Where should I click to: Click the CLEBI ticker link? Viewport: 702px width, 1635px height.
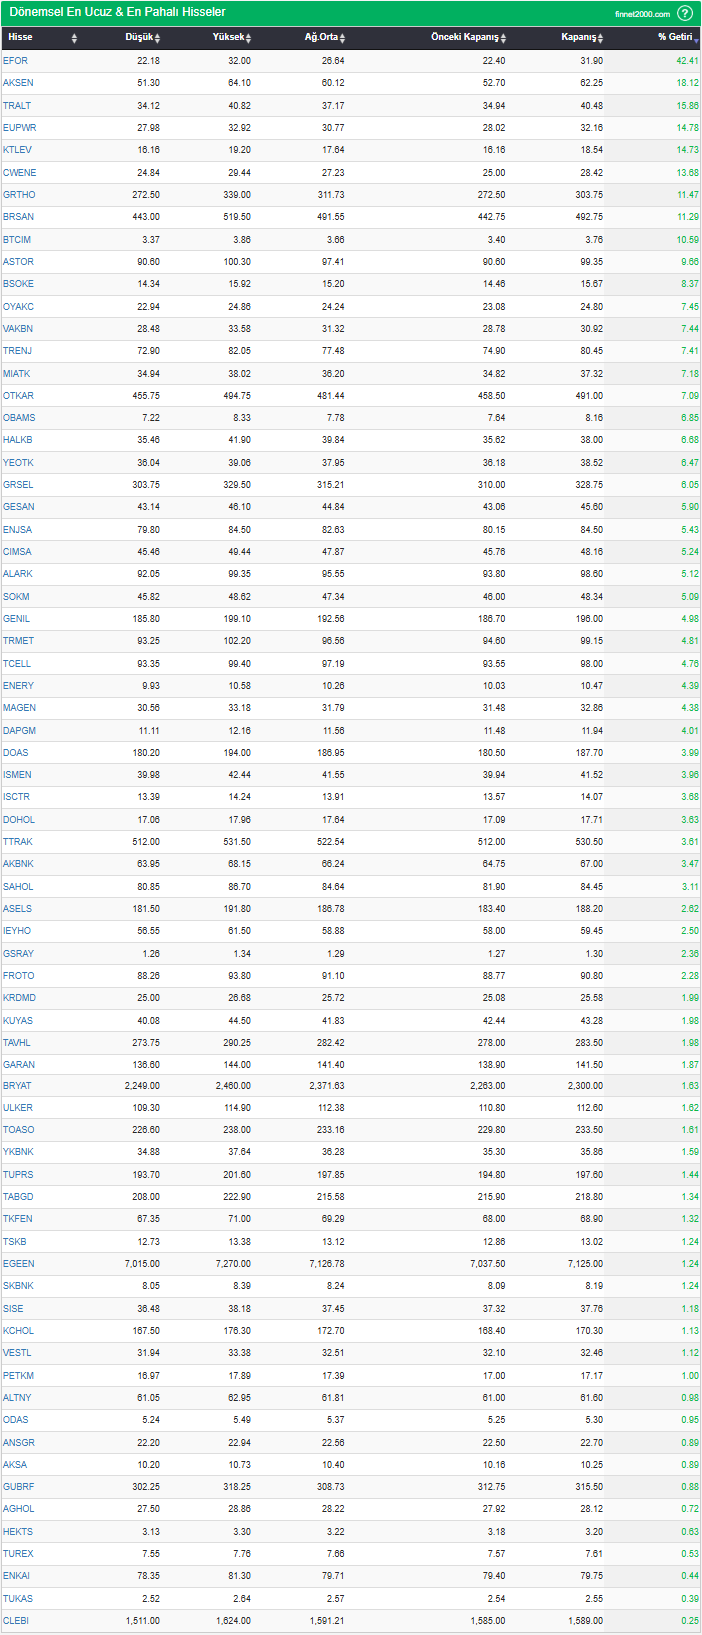coord(16,1621)
